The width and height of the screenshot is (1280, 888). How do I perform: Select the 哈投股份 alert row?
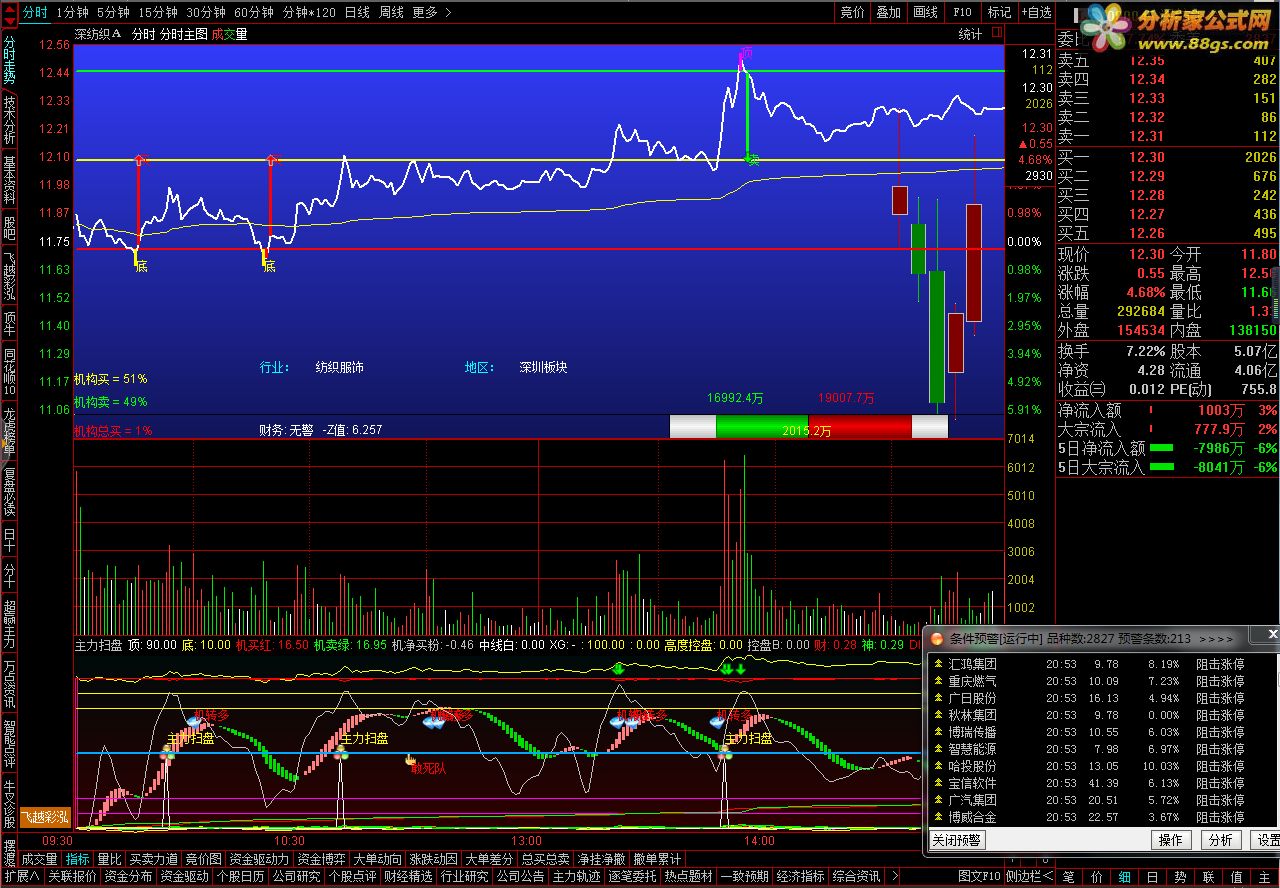pyautogui.click(x=1100, y=766)
